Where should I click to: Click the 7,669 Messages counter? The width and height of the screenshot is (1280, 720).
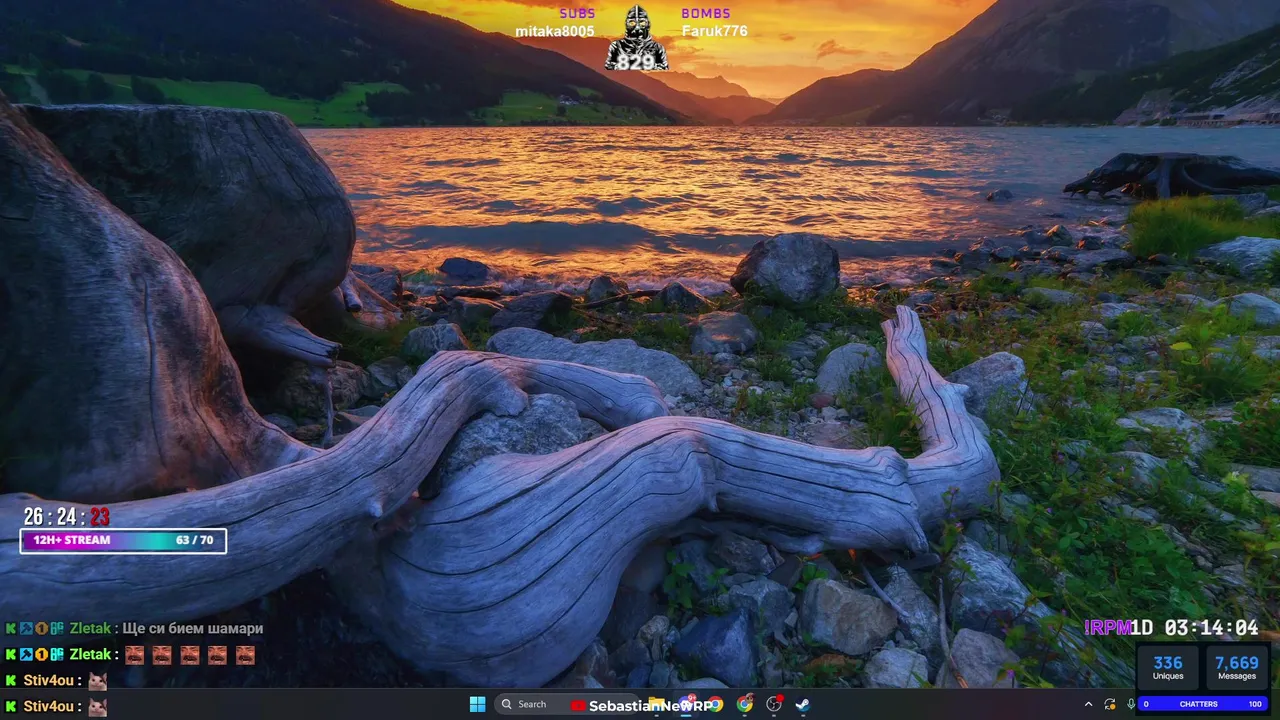coord(1237,667)
